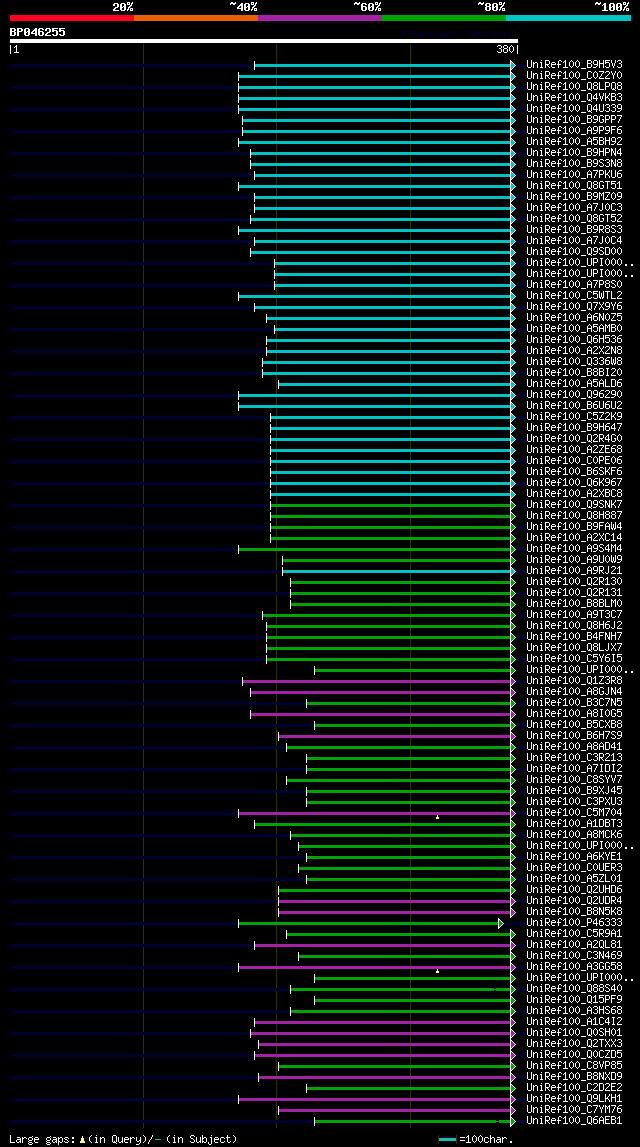Screen dimensions: 640x1147
Task: Select the UniRef100_A1DBT3 hit
Action: (x=574, y=824)
